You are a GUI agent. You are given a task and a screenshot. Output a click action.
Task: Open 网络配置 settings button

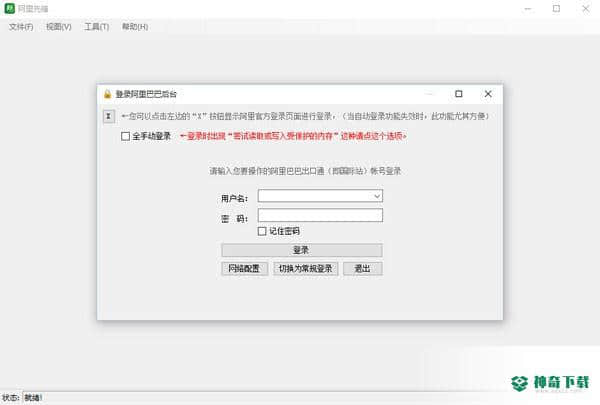245,269
